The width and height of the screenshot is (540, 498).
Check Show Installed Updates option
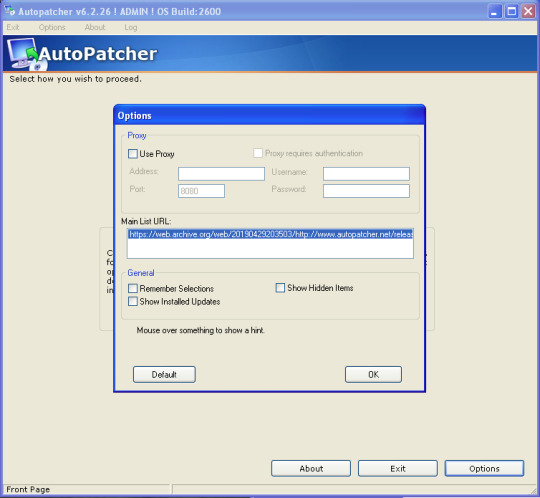[133, 301]
